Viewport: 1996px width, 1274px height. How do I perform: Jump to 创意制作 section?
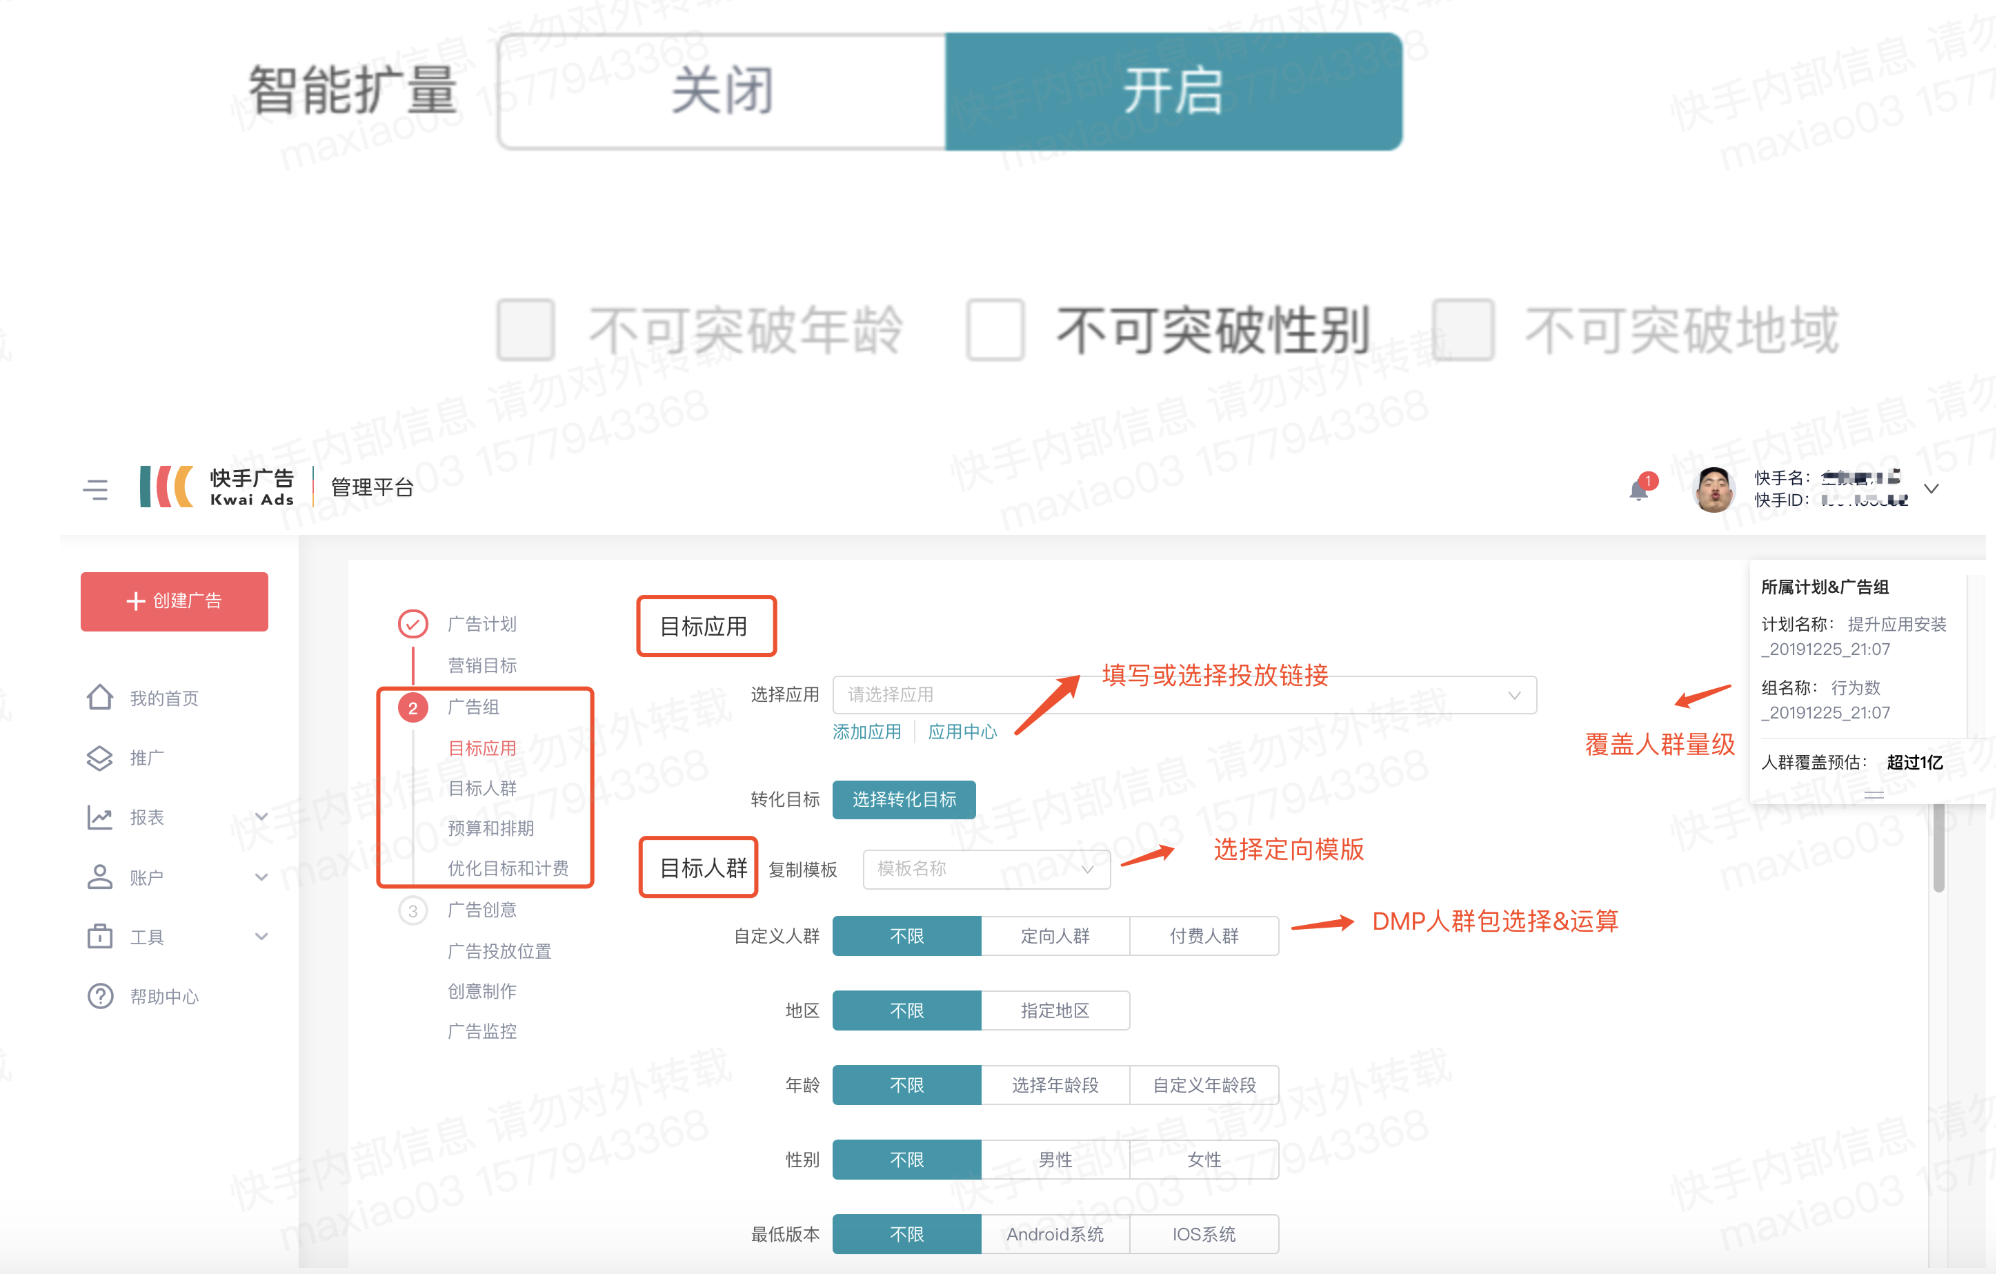pos(482,991)
